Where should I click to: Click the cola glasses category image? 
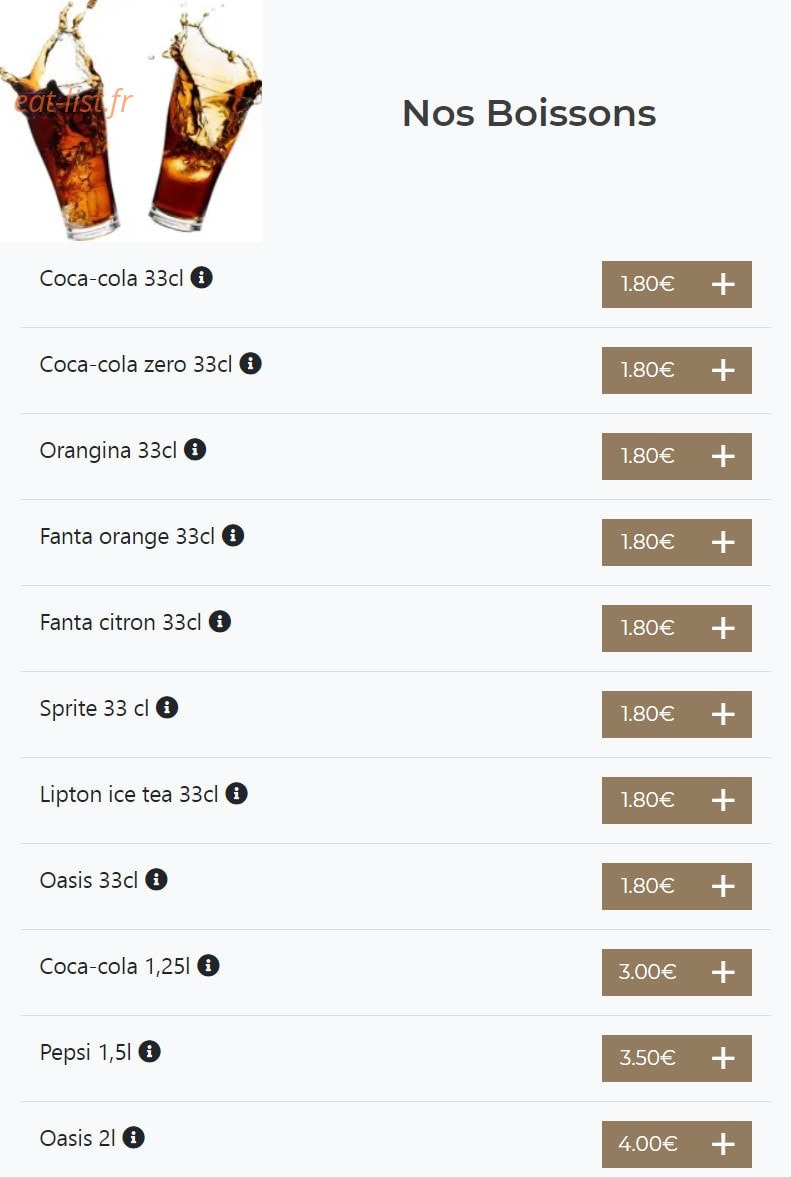coord(131,121)
